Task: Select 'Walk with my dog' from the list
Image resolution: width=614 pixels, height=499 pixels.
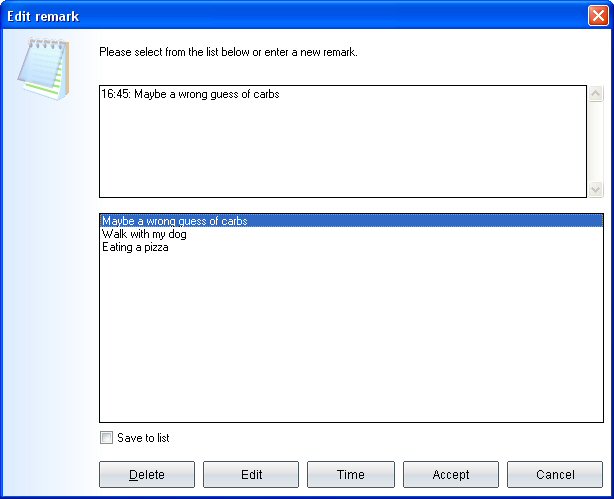Action: pos(144,234)
